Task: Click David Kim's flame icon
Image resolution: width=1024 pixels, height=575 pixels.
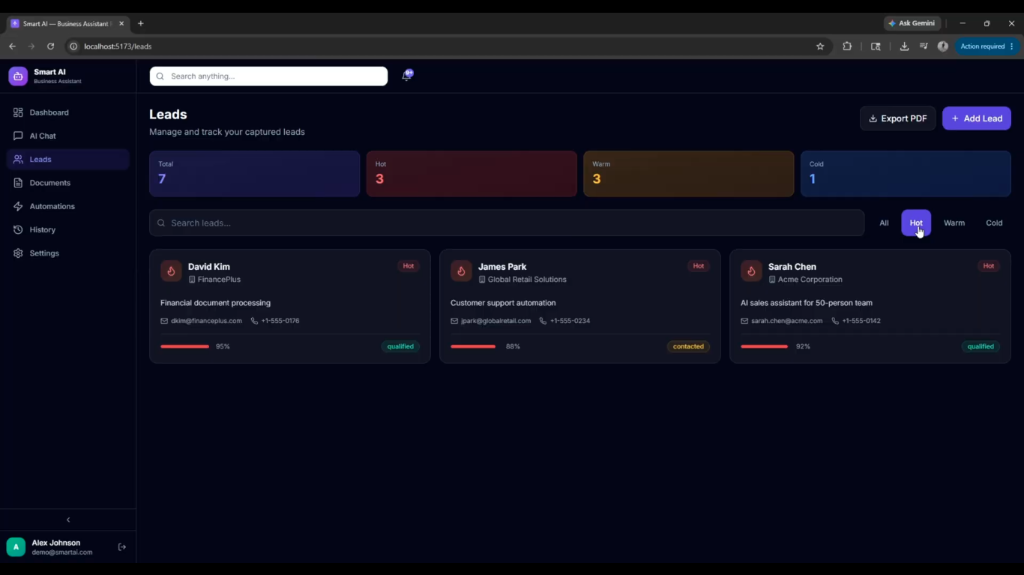Action: tap(171, 271)
